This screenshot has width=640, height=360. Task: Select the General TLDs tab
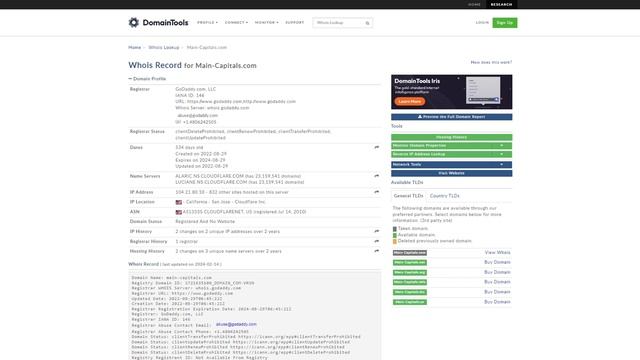[x=408, y=196]
